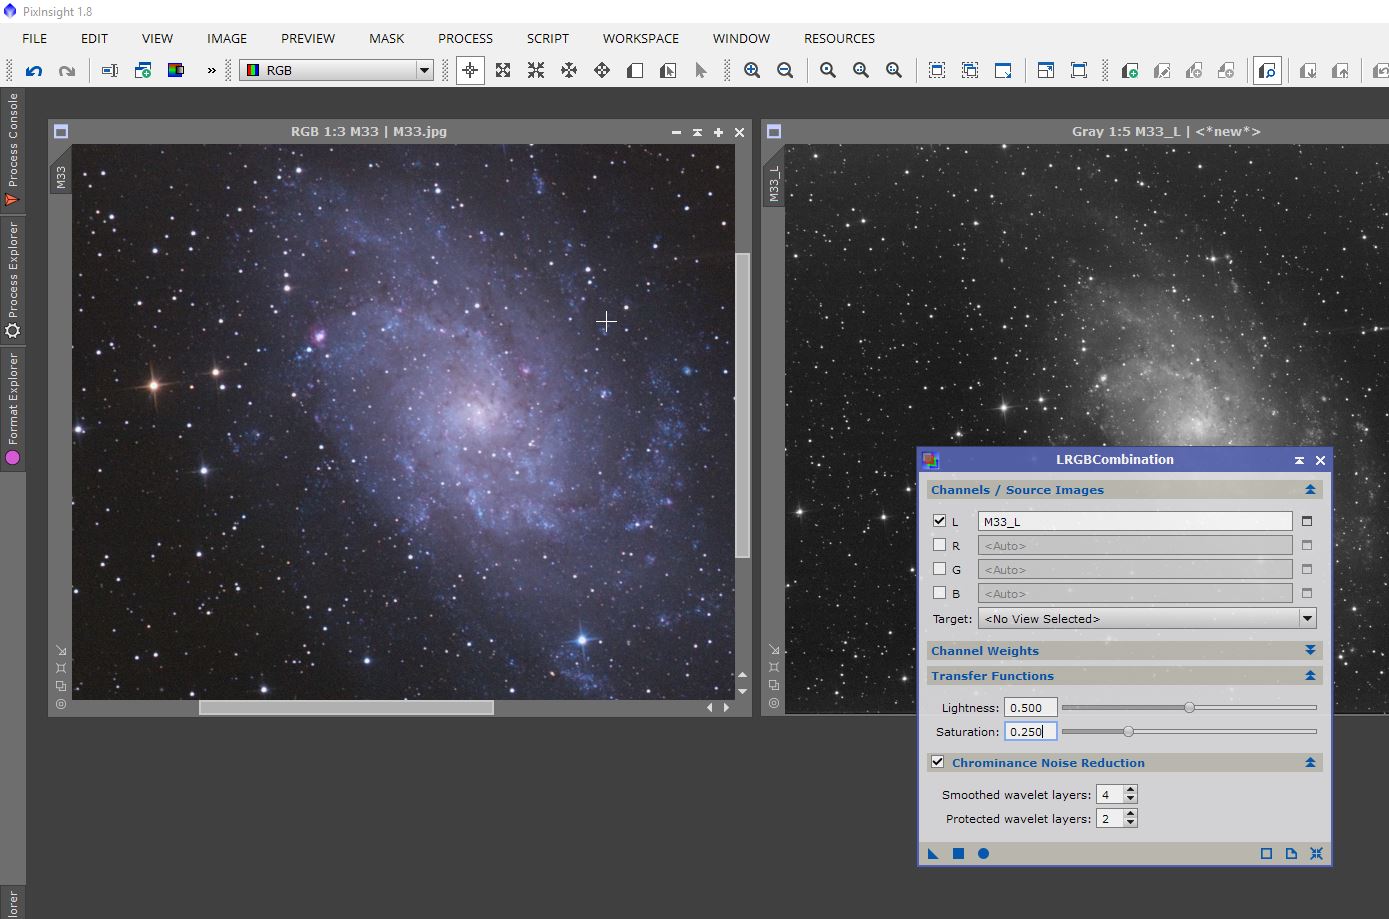The width and height of the screenshot is (1389, 919).
Task: Undo the last action in toolbar
Action: pos(34,70)
